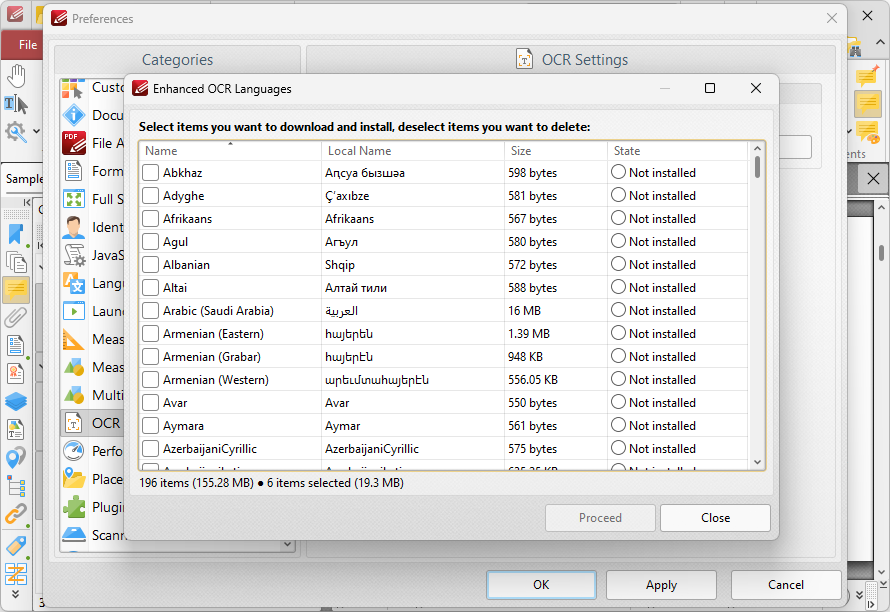Click the yellow sticky note comment icon
This screenshot has height=612, width=890.
pyautogui.click(x=867, y=104)
